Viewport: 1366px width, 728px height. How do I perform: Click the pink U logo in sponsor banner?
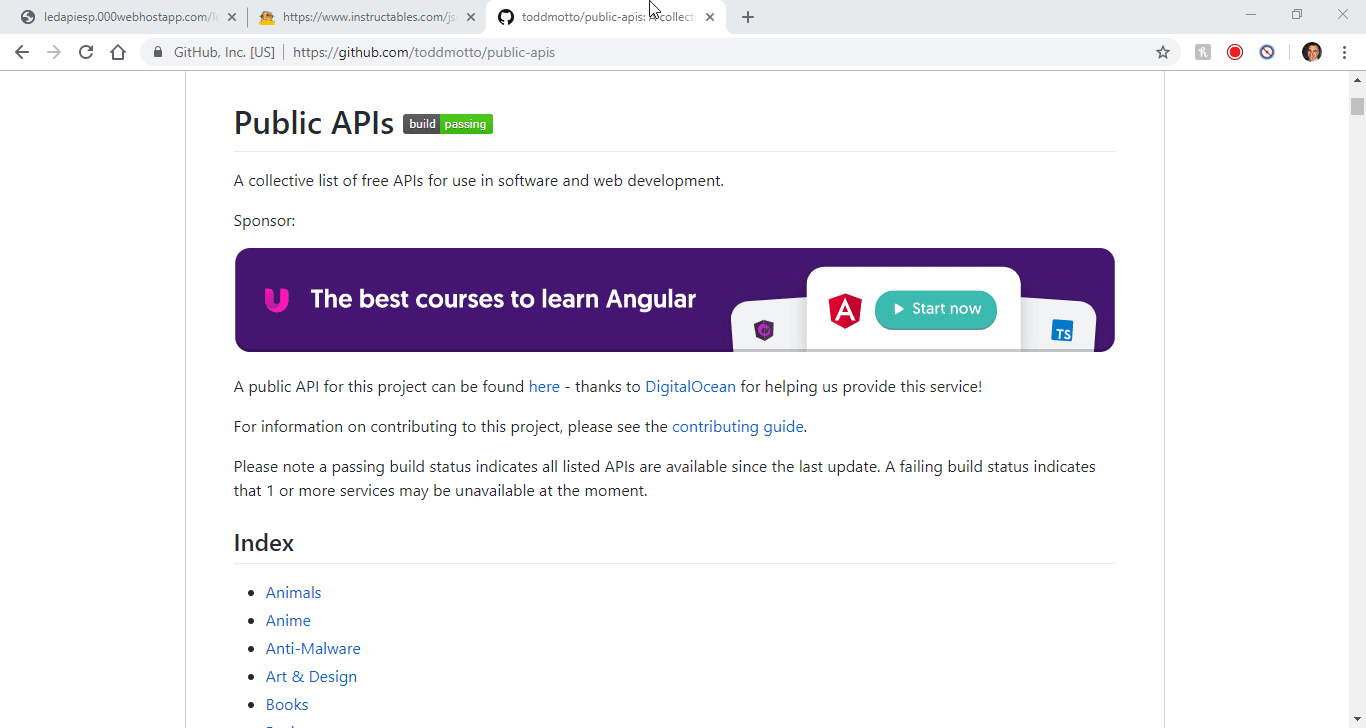coord(277,300)
